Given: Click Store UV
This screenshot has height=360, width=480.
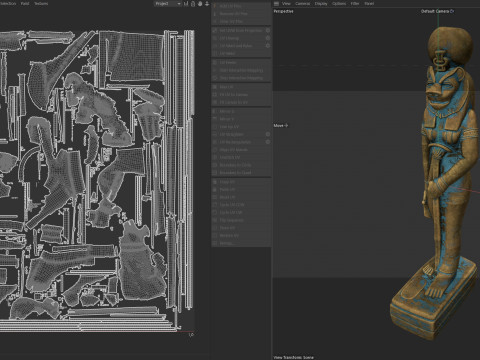Looking at the screenshot, I should (x=241, y=228).
